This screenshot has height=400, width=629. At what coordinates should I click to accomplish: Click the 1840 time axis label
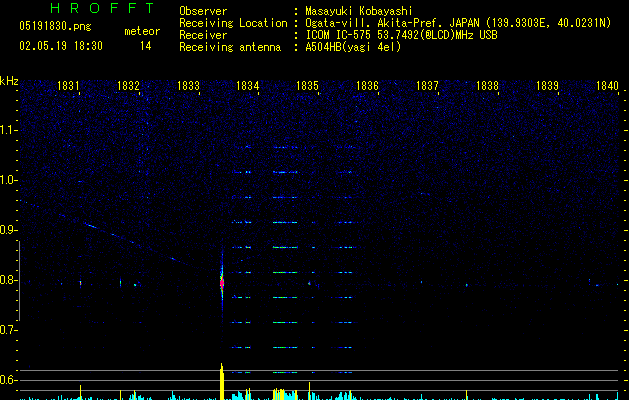click(x=607, y=86)
